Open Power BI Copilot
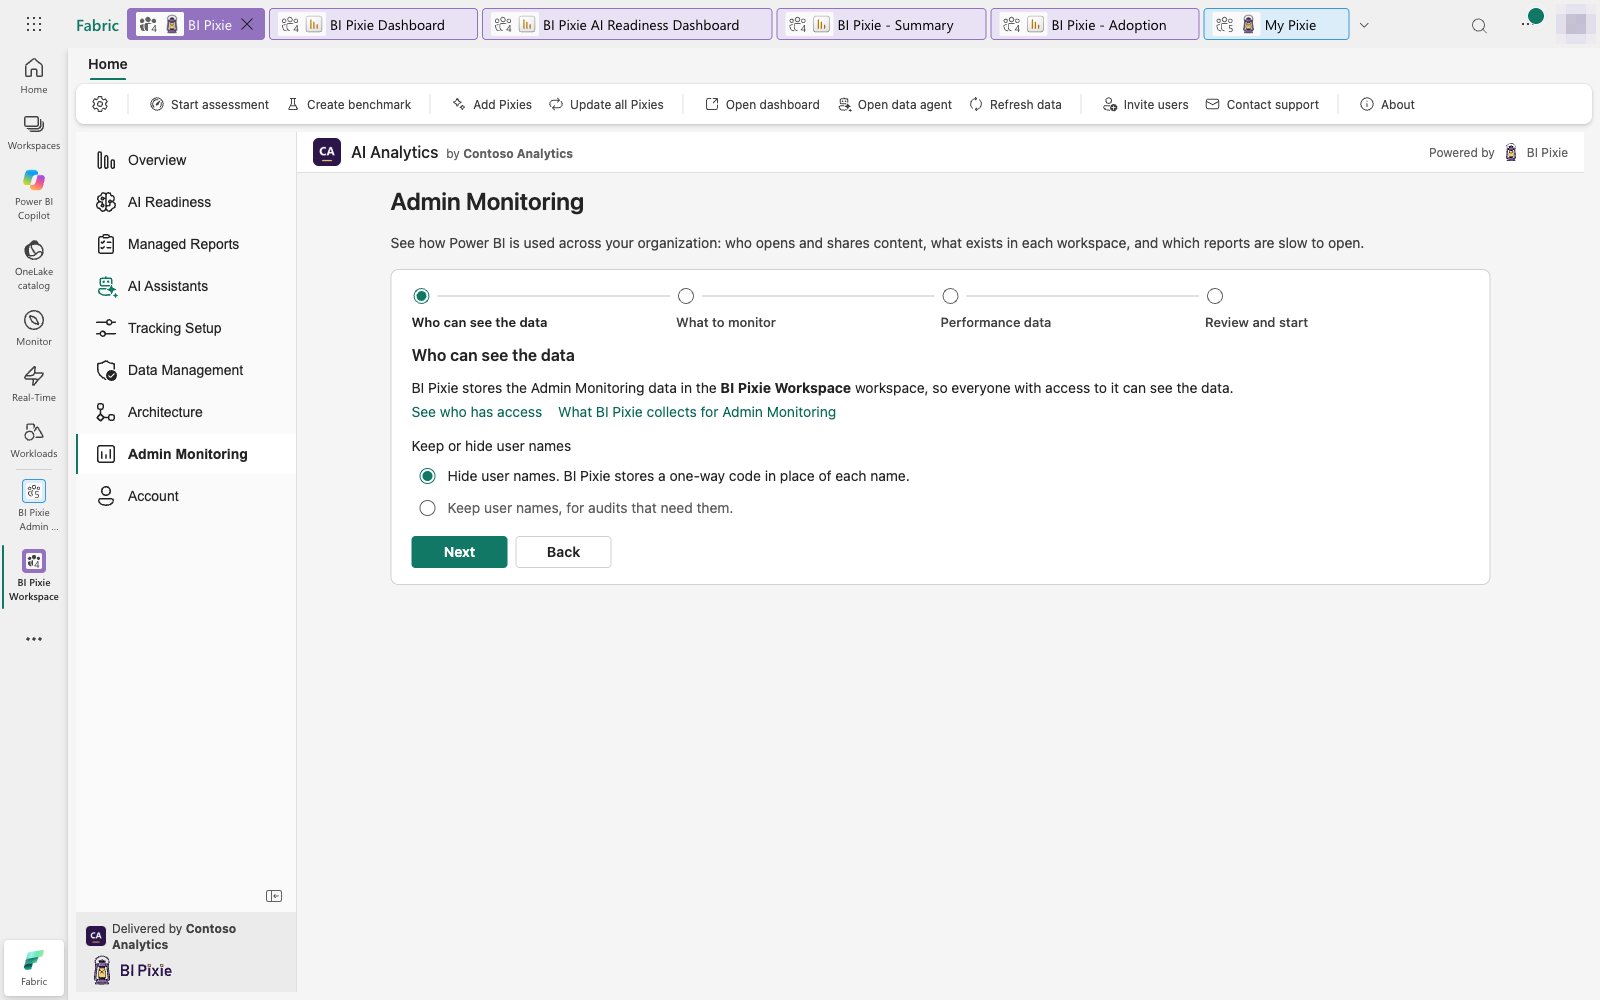 pyautogui.click(x=34, y=194)
